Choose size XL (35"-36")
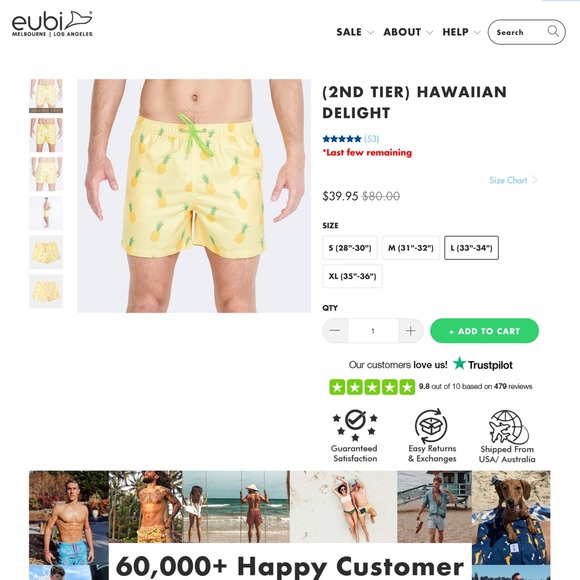Screen dimensions: 580x580 352,276
